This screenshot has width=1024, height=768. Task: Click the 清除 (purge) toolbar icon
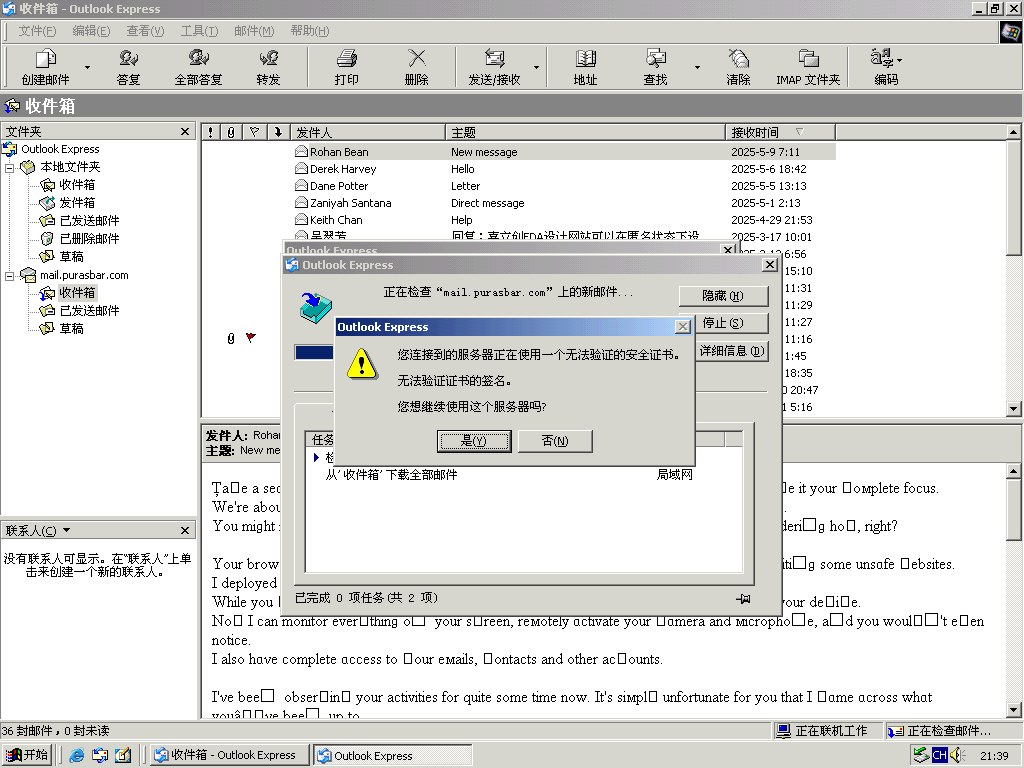click(x=738, y=67)
